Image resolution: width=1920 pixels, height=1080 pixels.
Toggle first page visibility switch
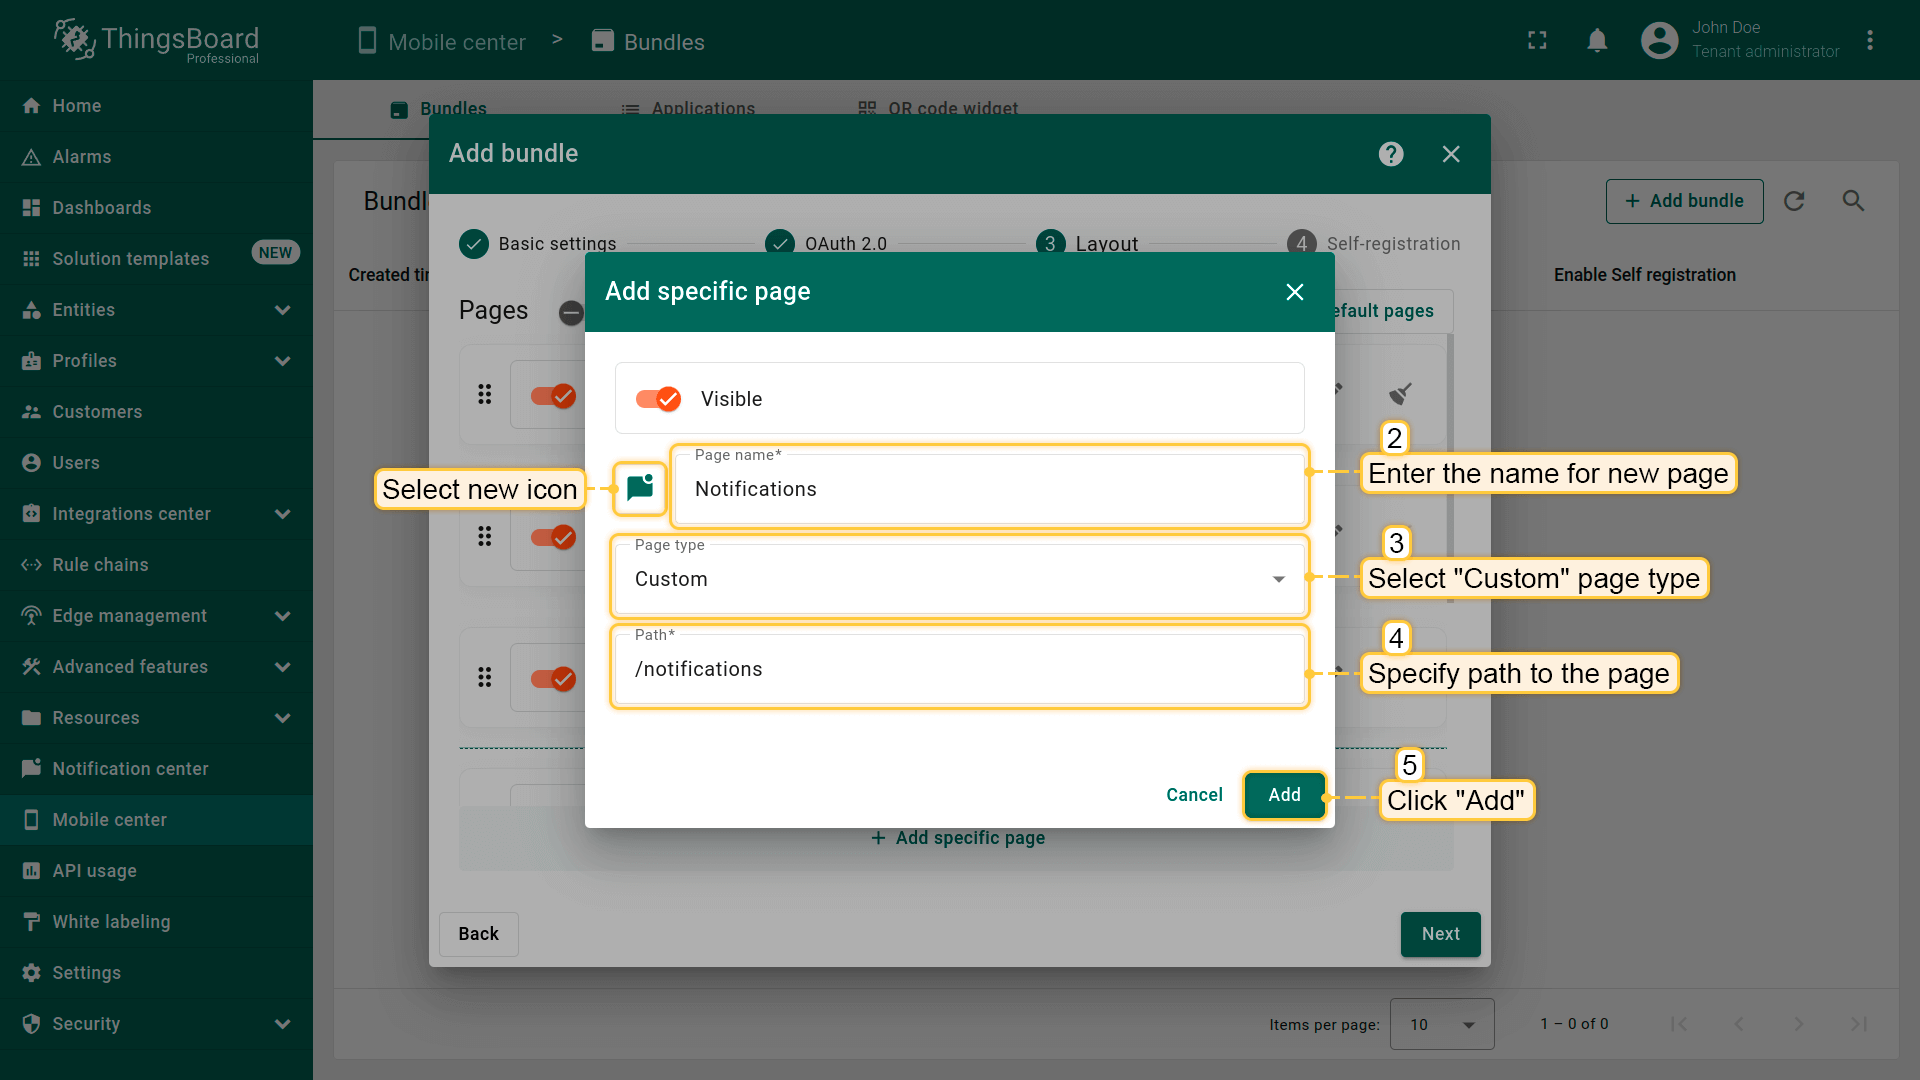coord(553,396)
